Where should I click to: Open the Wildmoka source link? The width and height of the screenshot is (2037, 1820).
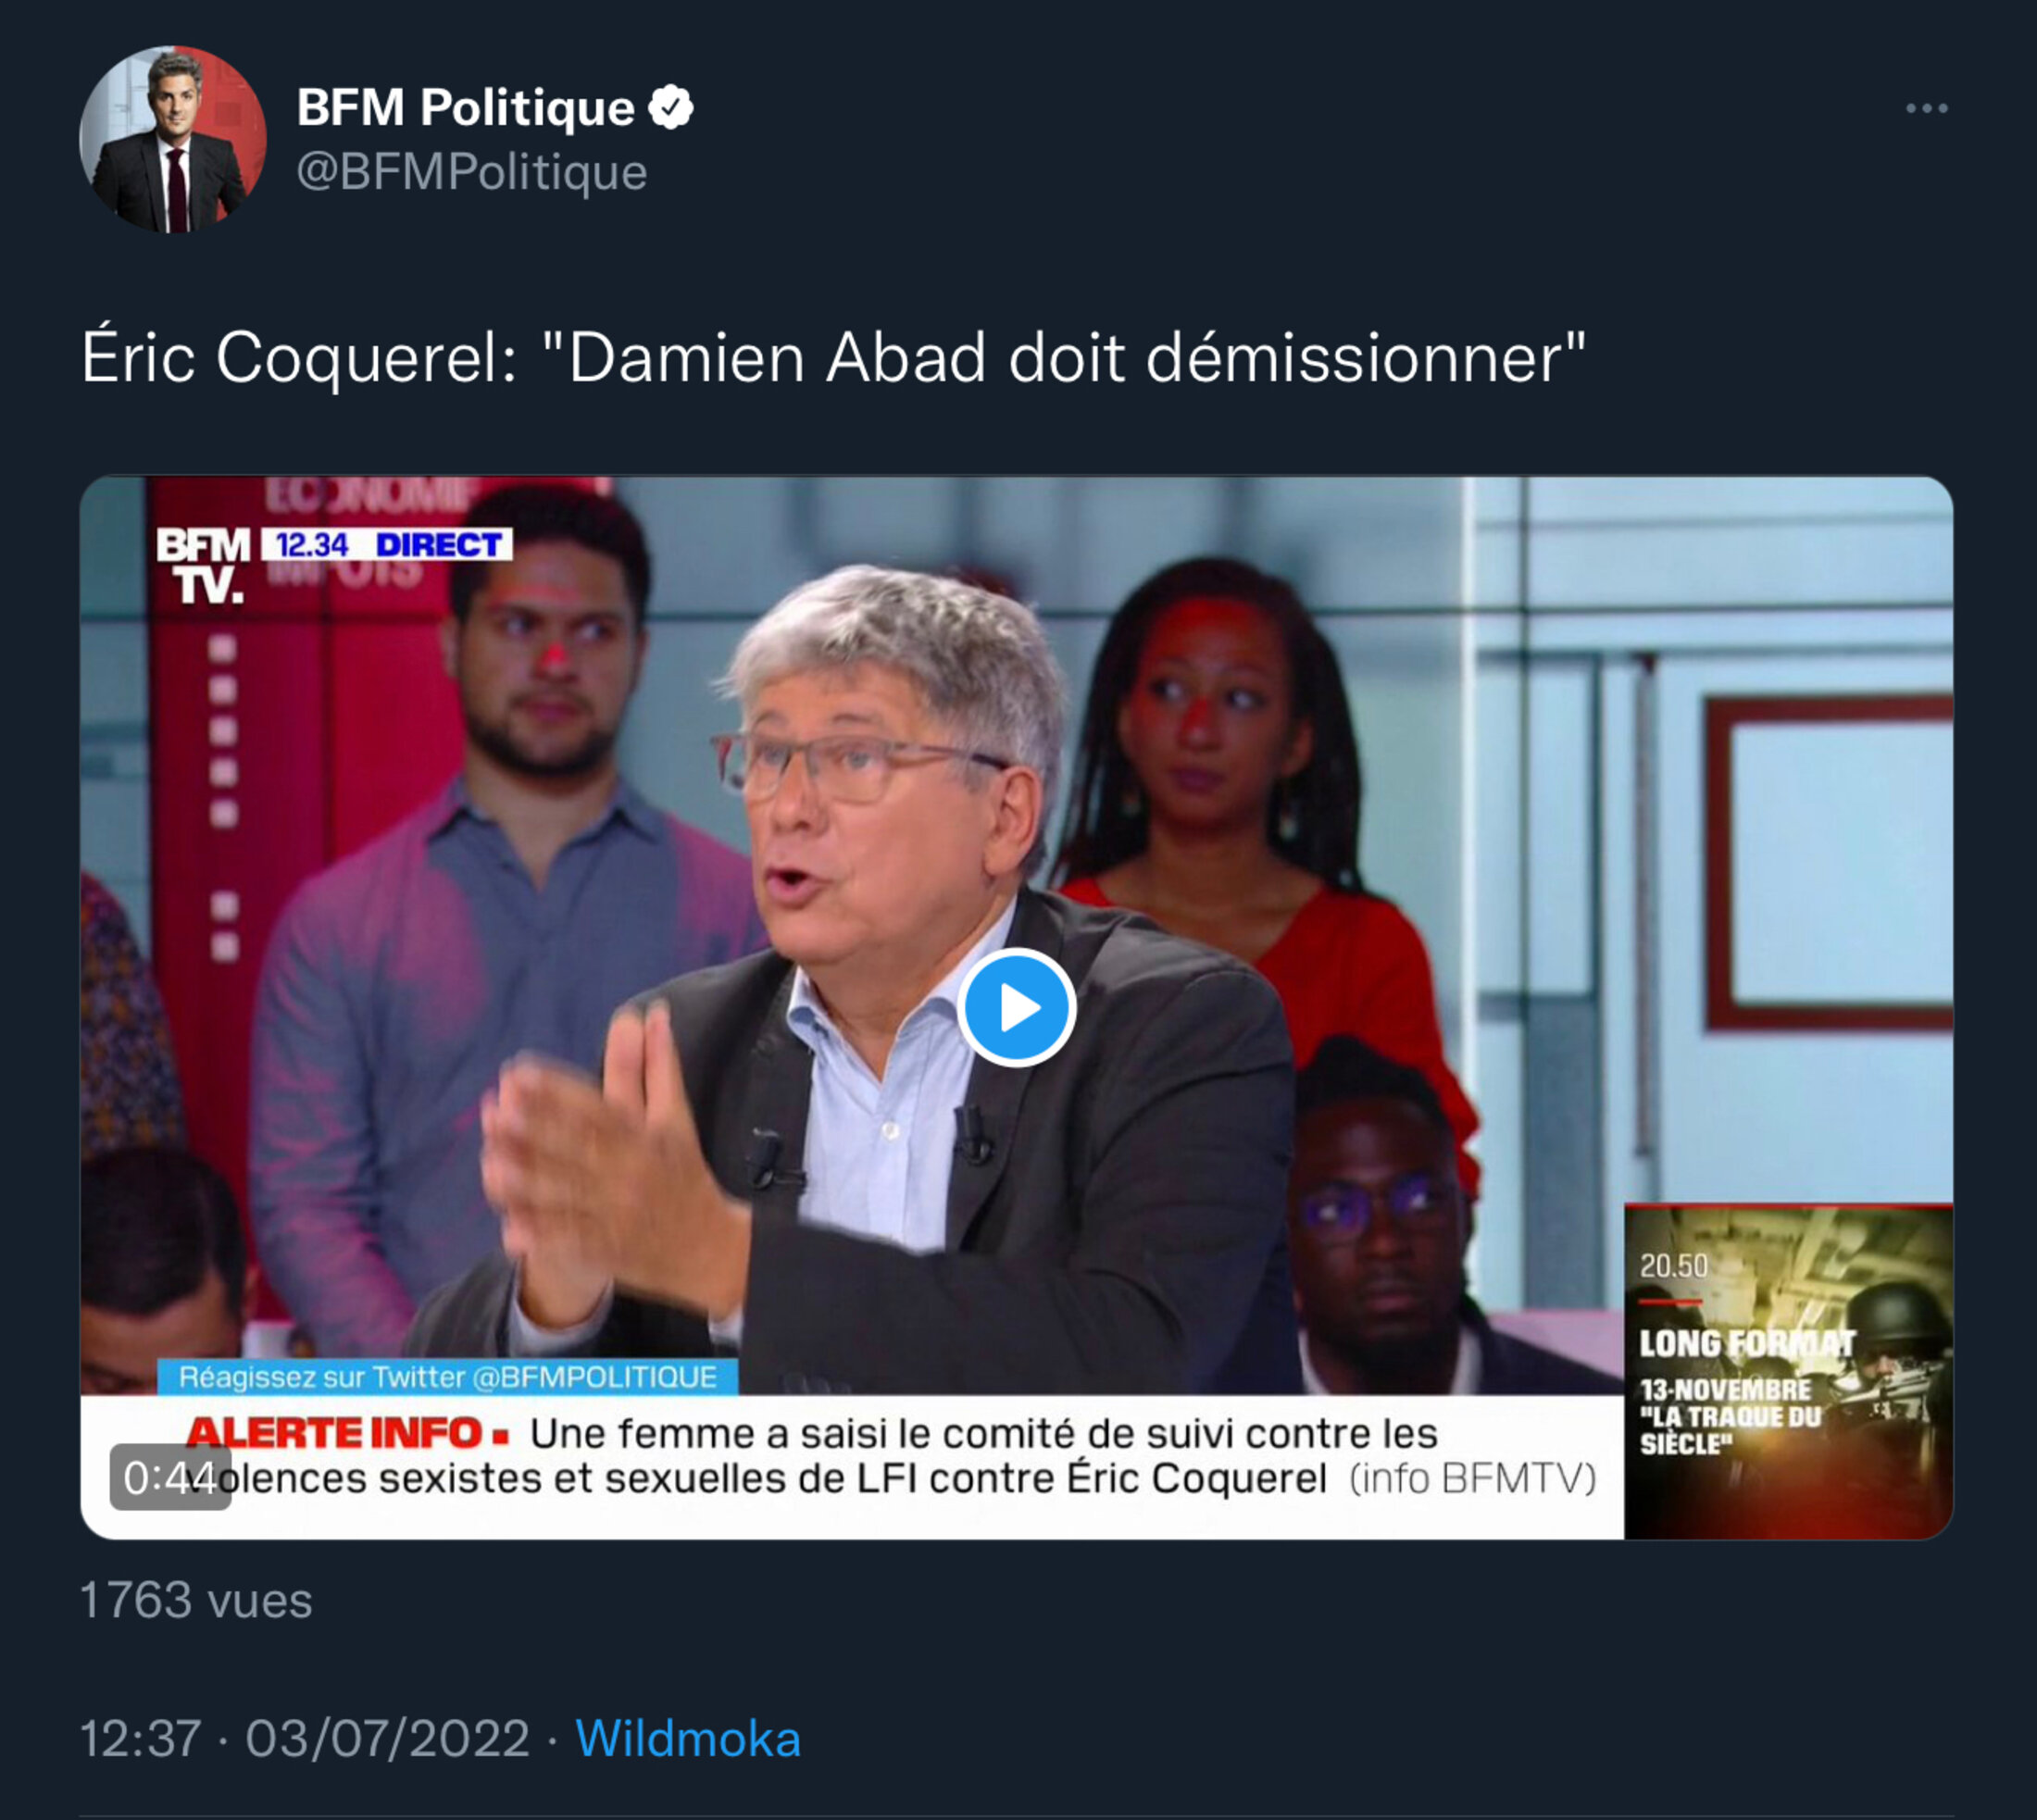click(688, 1738)
